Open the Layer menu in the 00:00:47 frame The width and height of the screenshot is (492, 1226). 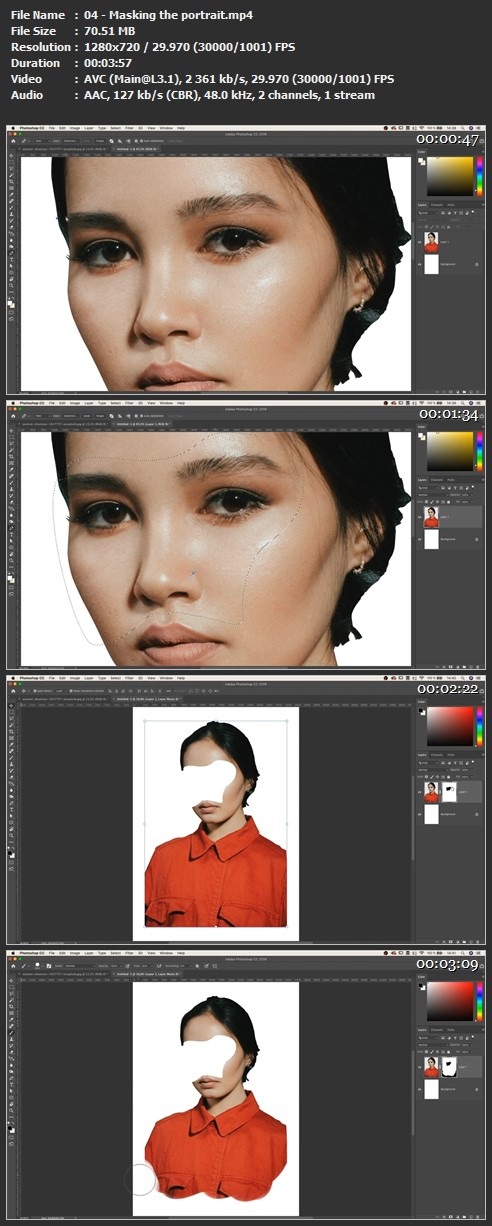tap(89, 128)
